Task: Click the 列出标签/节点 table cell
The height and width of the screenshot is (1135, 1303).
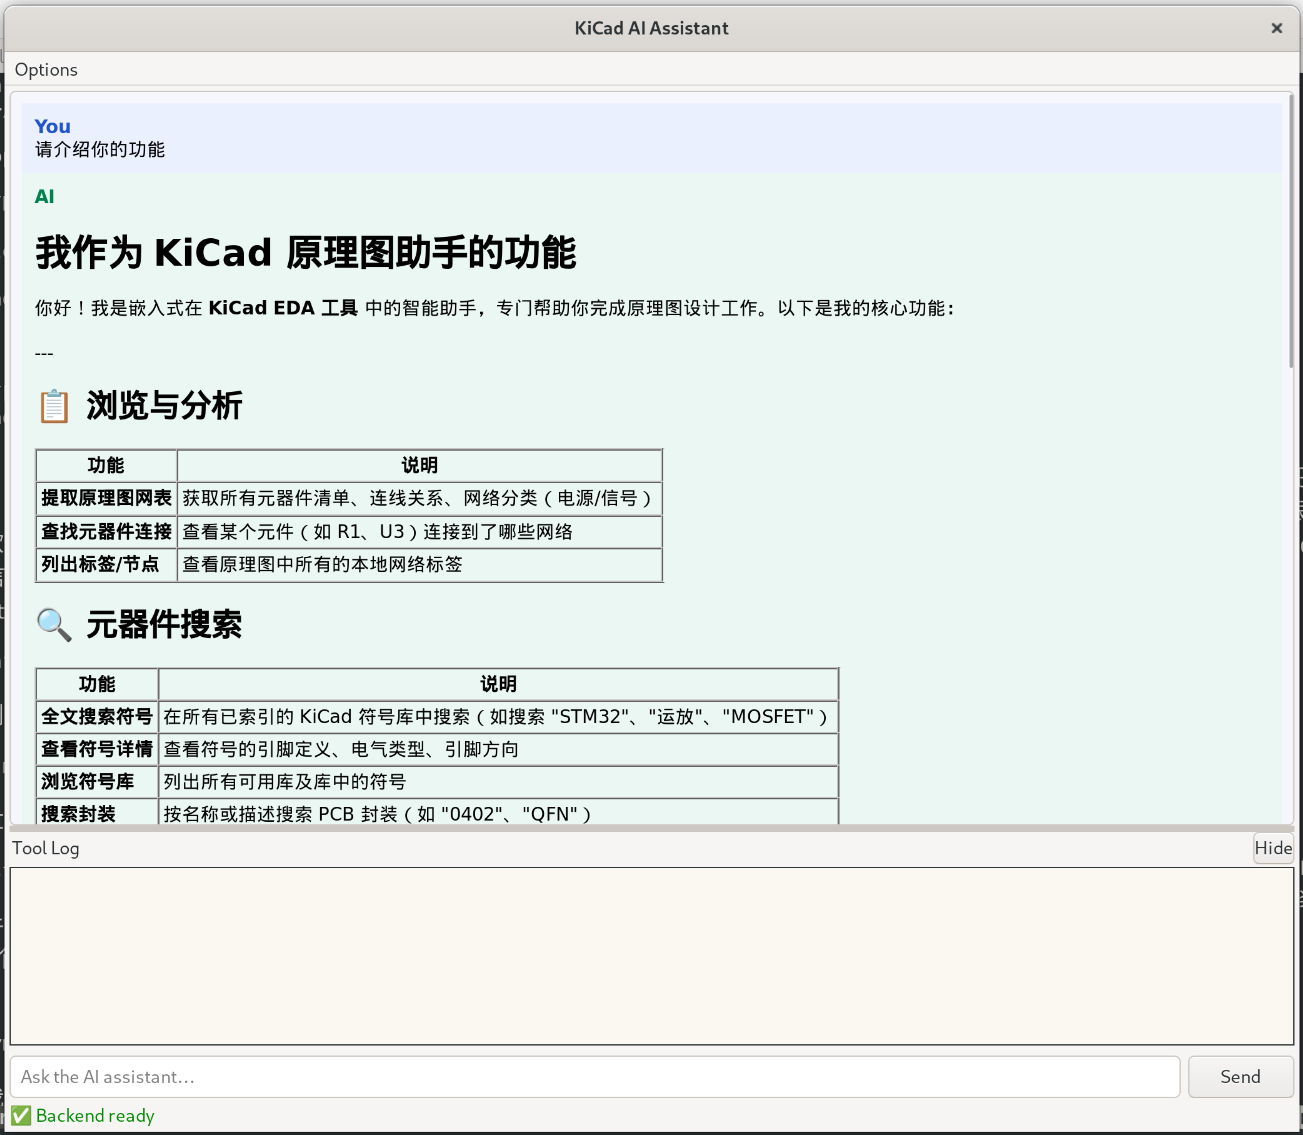Action: coord(100,564)
